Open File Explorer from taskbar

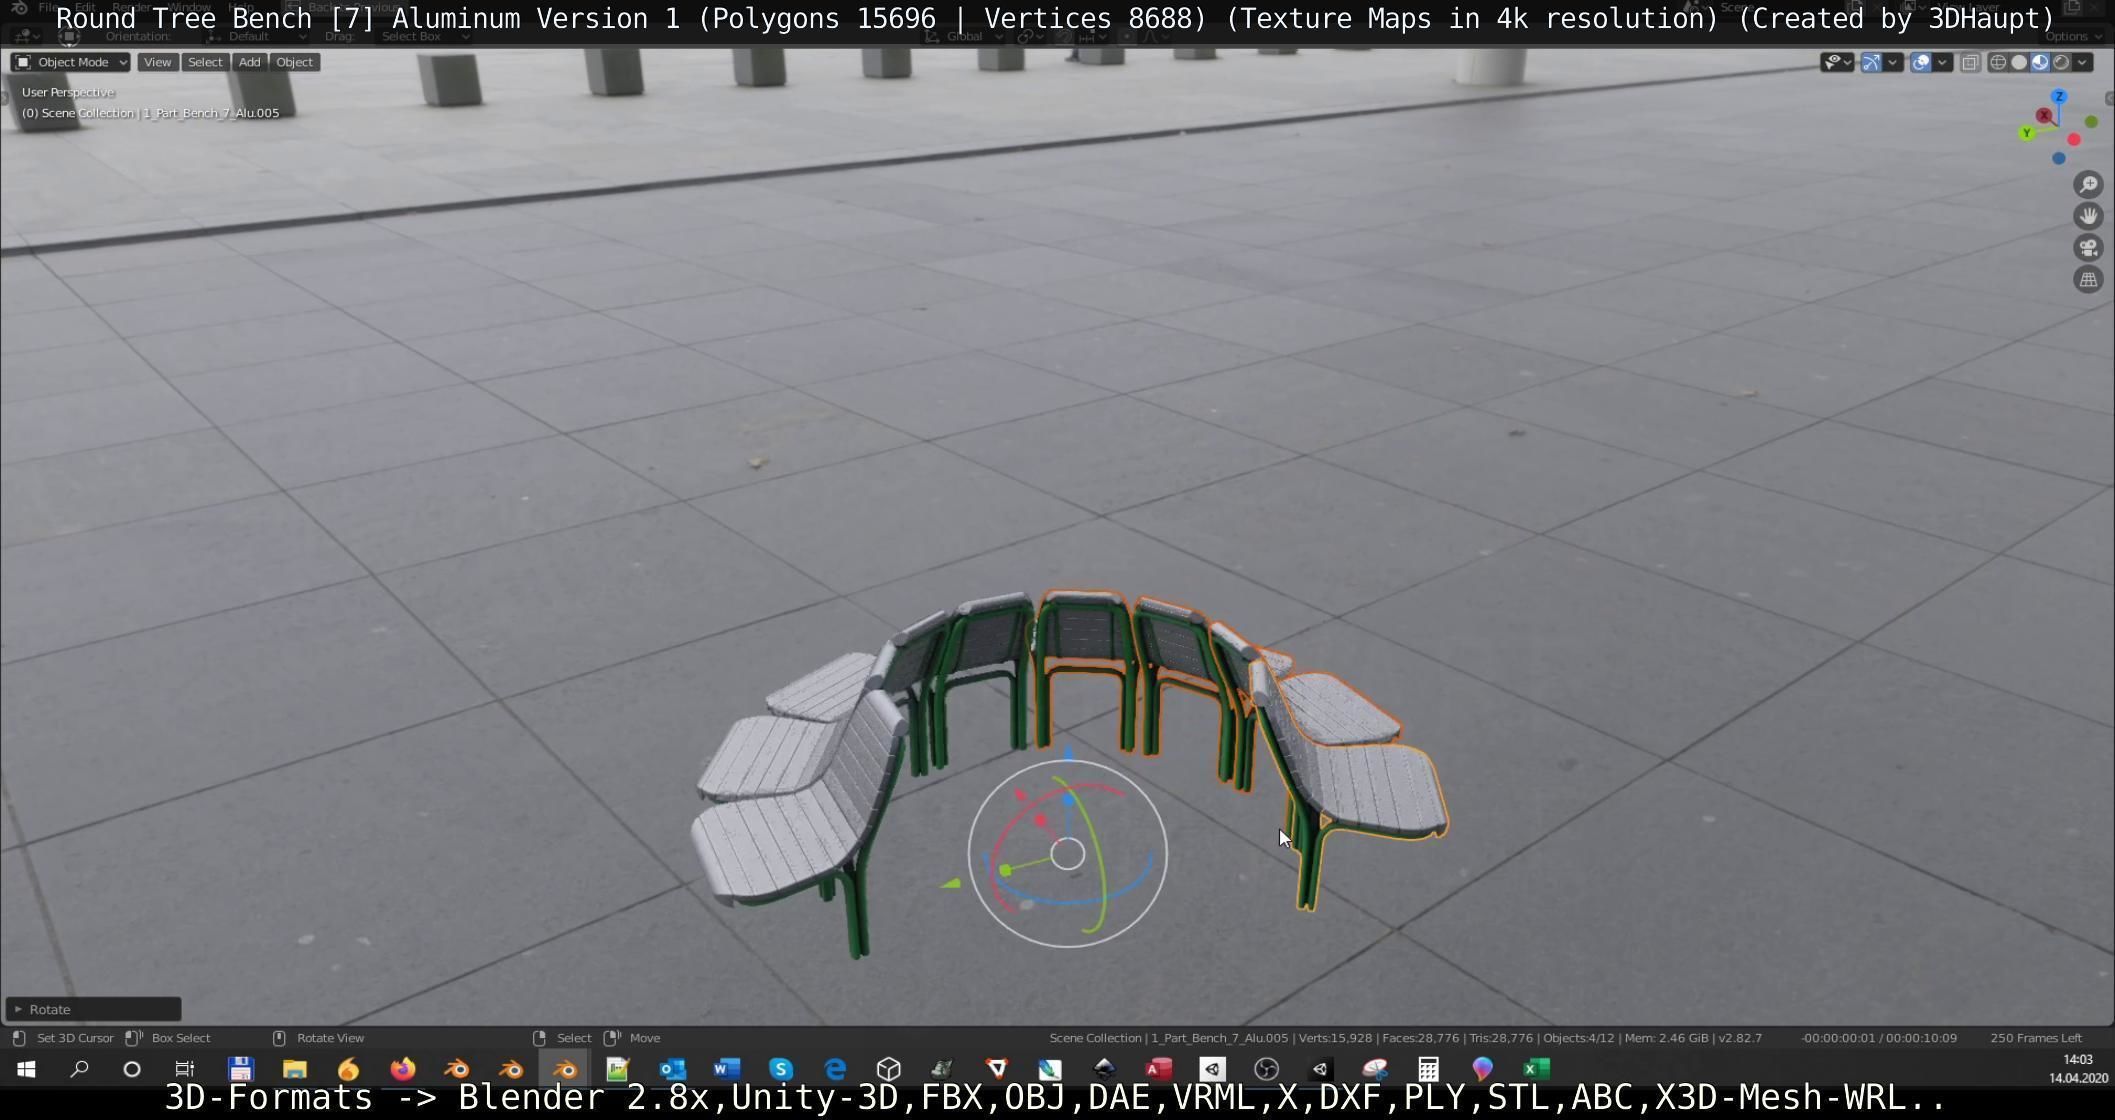[294, 1069]
